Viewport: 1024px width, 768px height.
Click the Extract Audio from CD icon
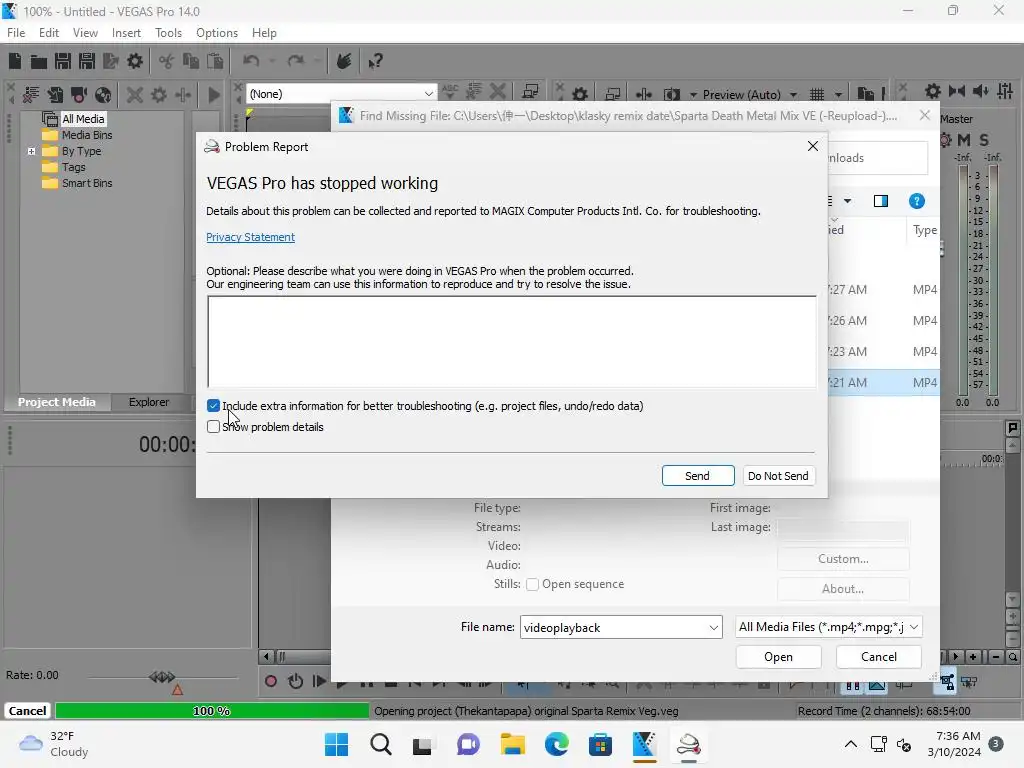[x=103, y=95]
